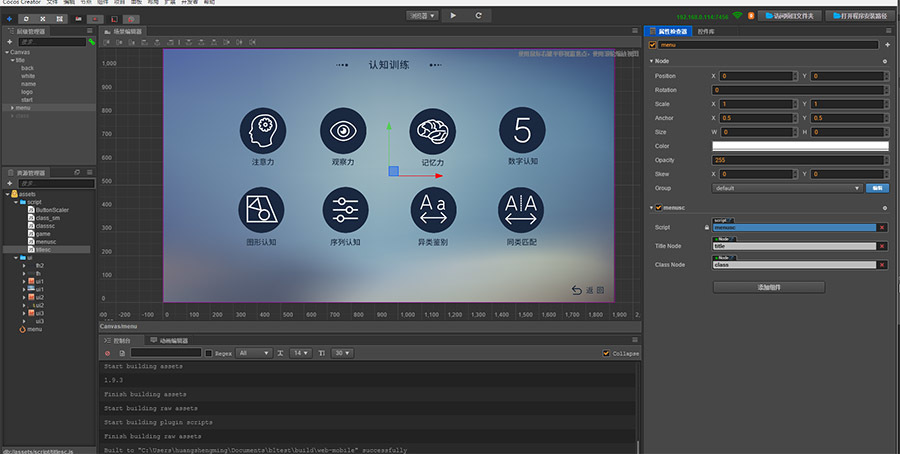Open the preview platform dropdown
Screen dimensions: 900x454
click(x=423, y=16)
